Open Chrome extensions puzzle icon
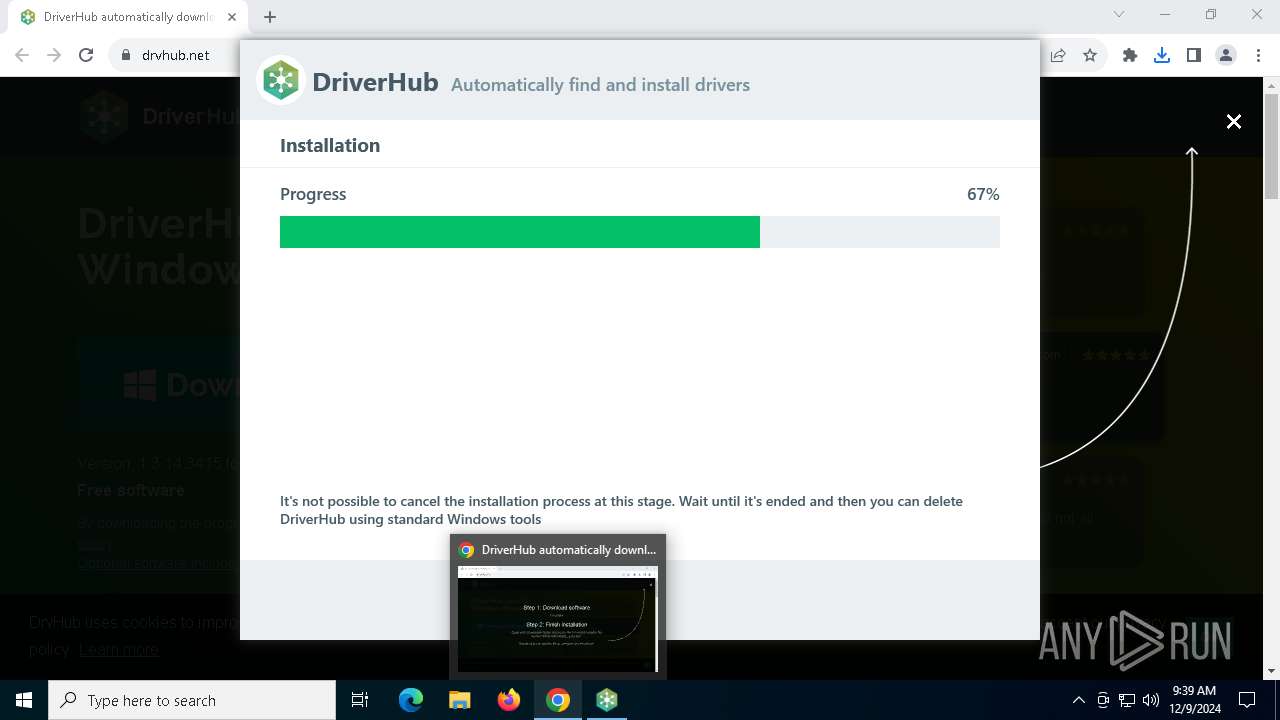The height and width of the screenshot is (720, 1280). click(x=1130, y=55)
